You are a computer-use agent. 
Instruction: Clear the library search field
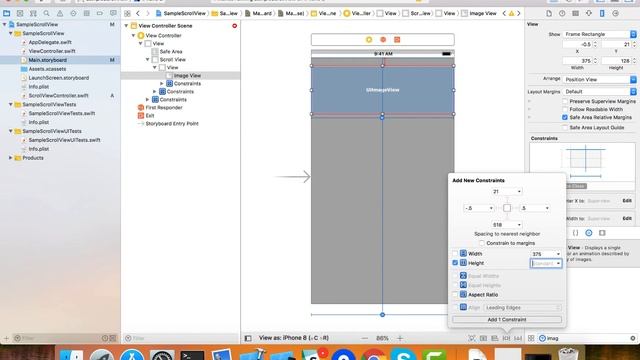[633, 338]
